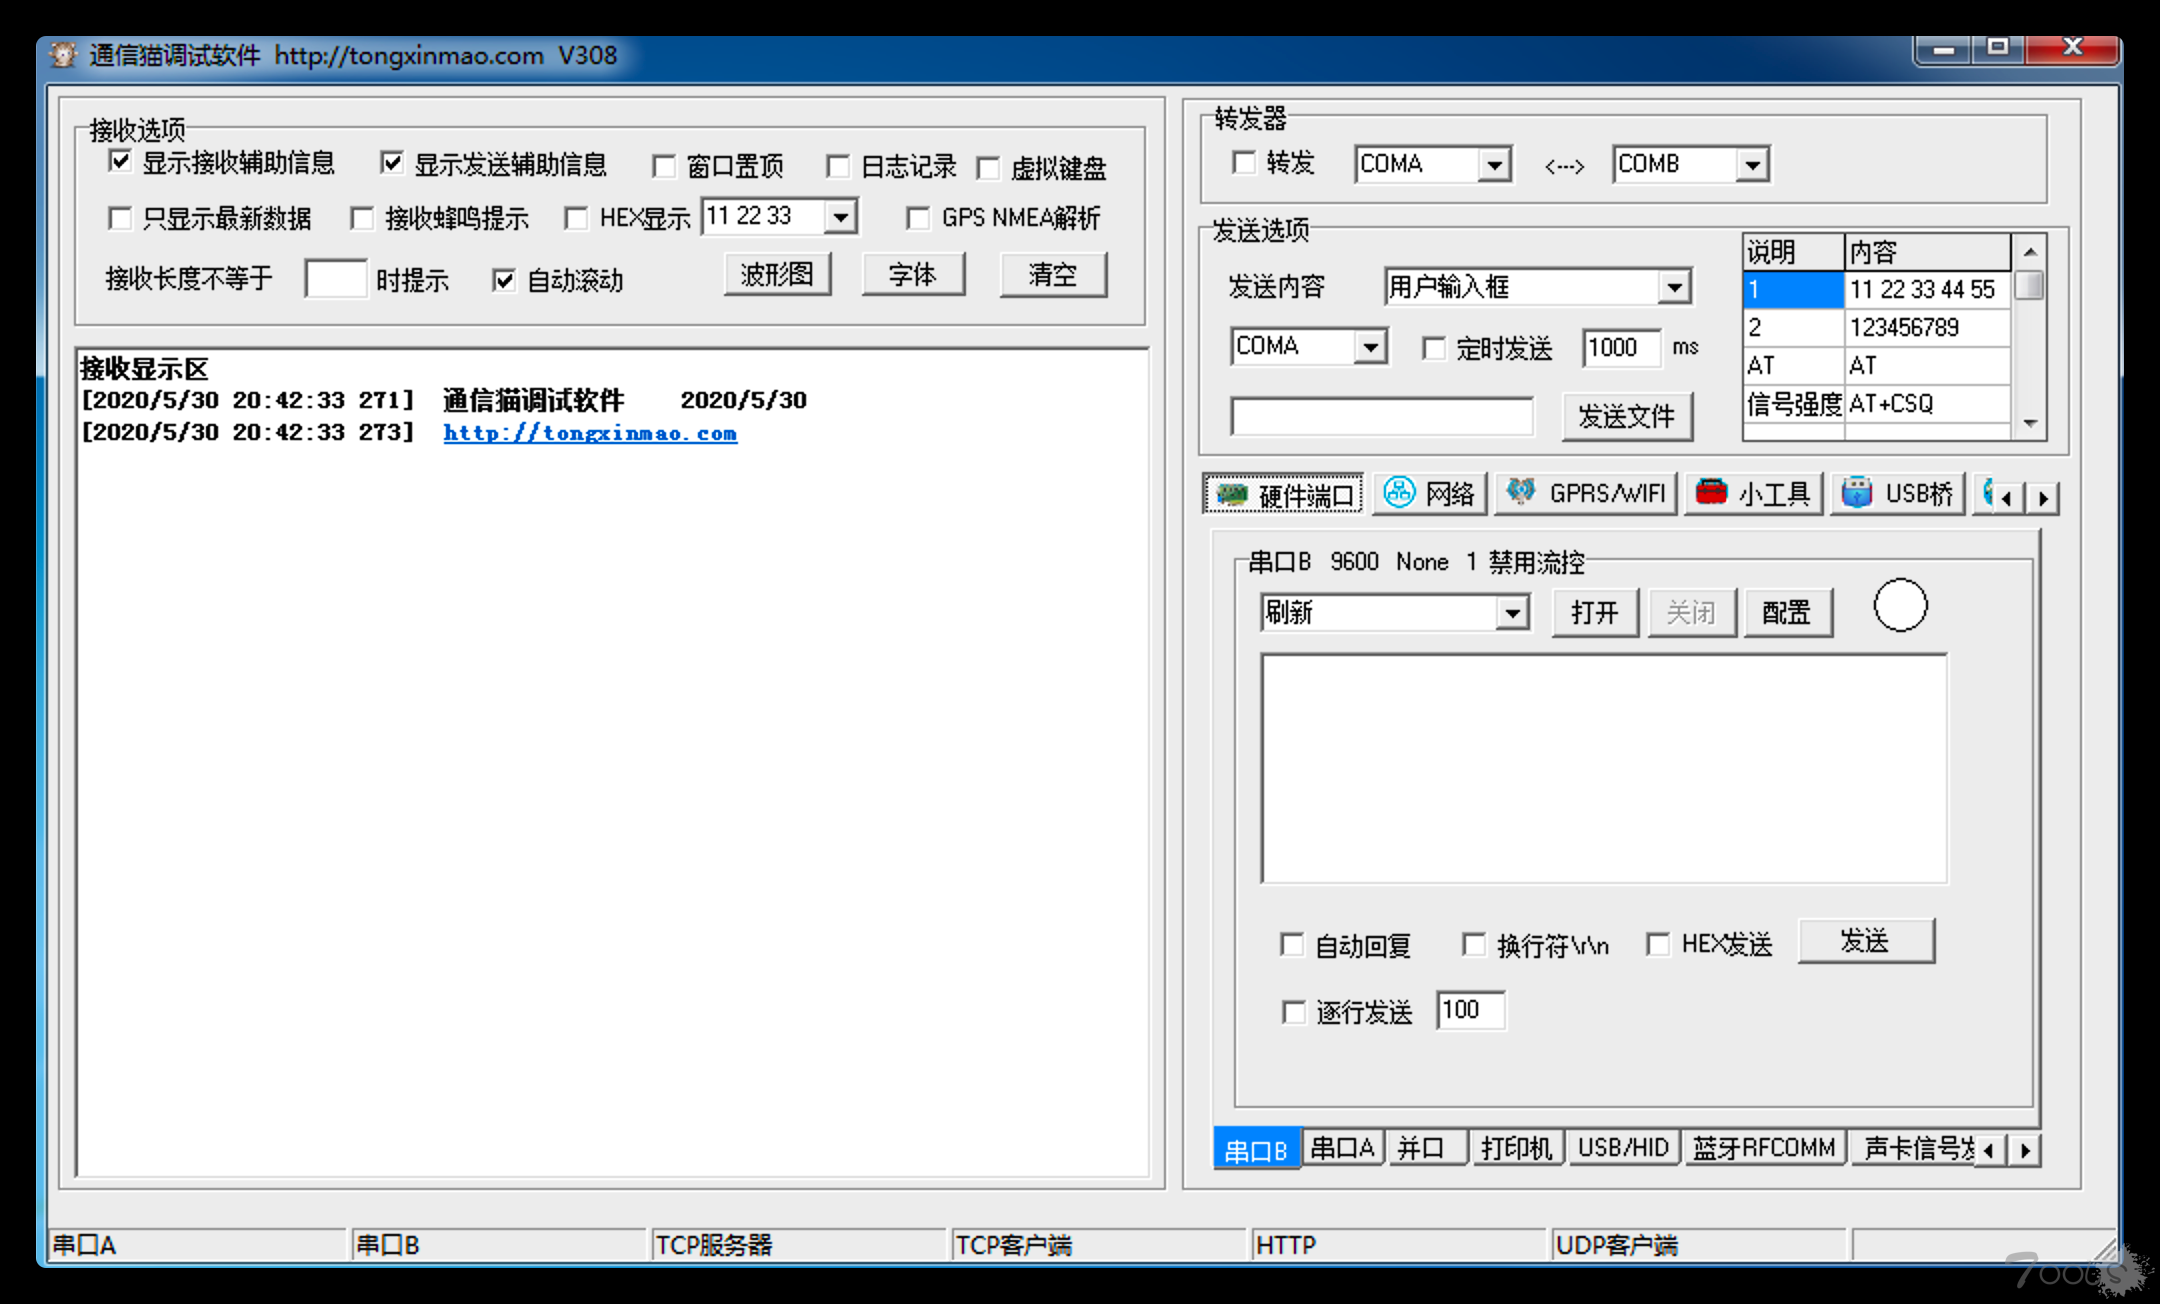Tick 逐行发送 checkbox
Viewport: 2160px width, 1304px height.
pyautogui.click(x=1294, y=1012)
